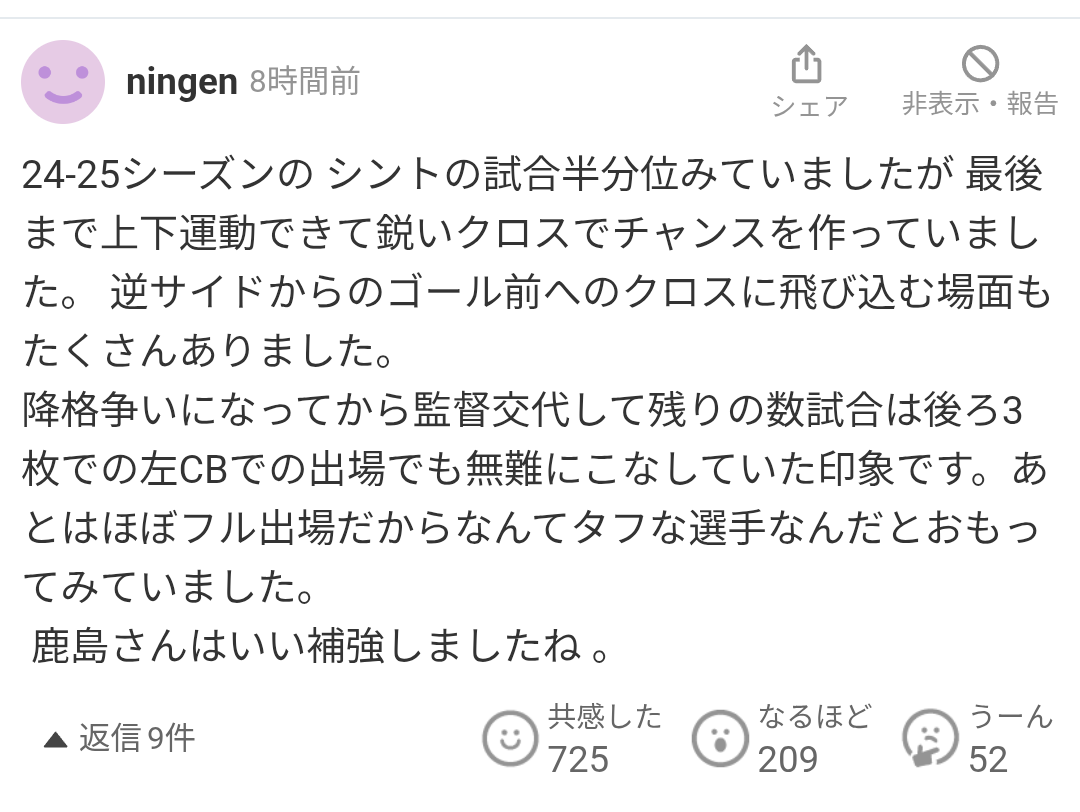Open the ningen username profile link
The width and height of the screenshot is (1080, 812).
point(182,83)
